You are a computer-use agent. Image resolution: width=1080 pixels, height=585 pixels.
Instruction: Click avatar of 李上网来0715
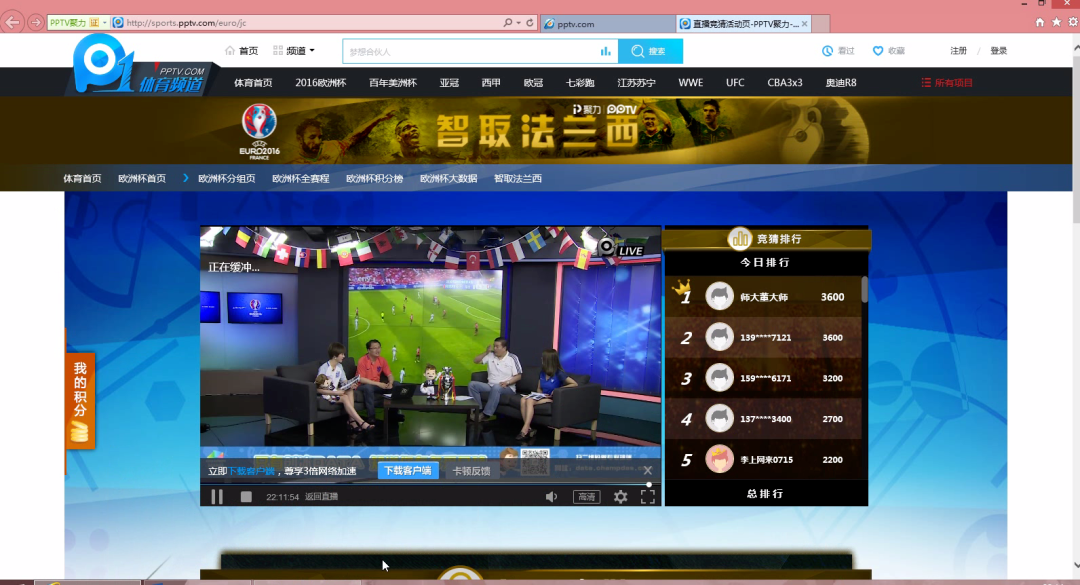[x=719, y=459]
